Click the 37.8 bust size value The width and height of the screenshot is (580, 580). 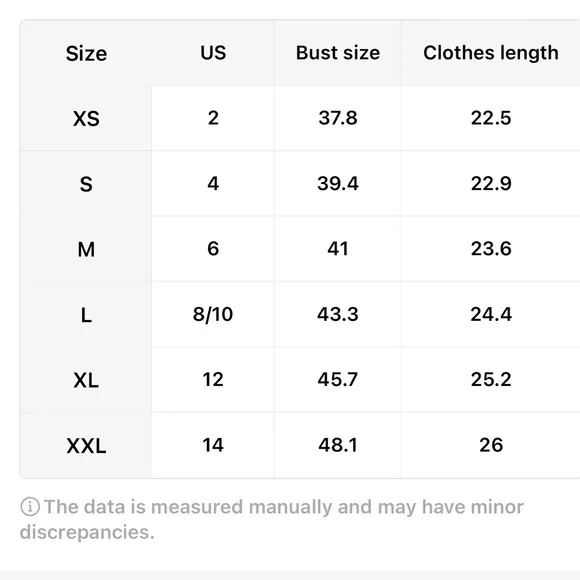(338, 118)
